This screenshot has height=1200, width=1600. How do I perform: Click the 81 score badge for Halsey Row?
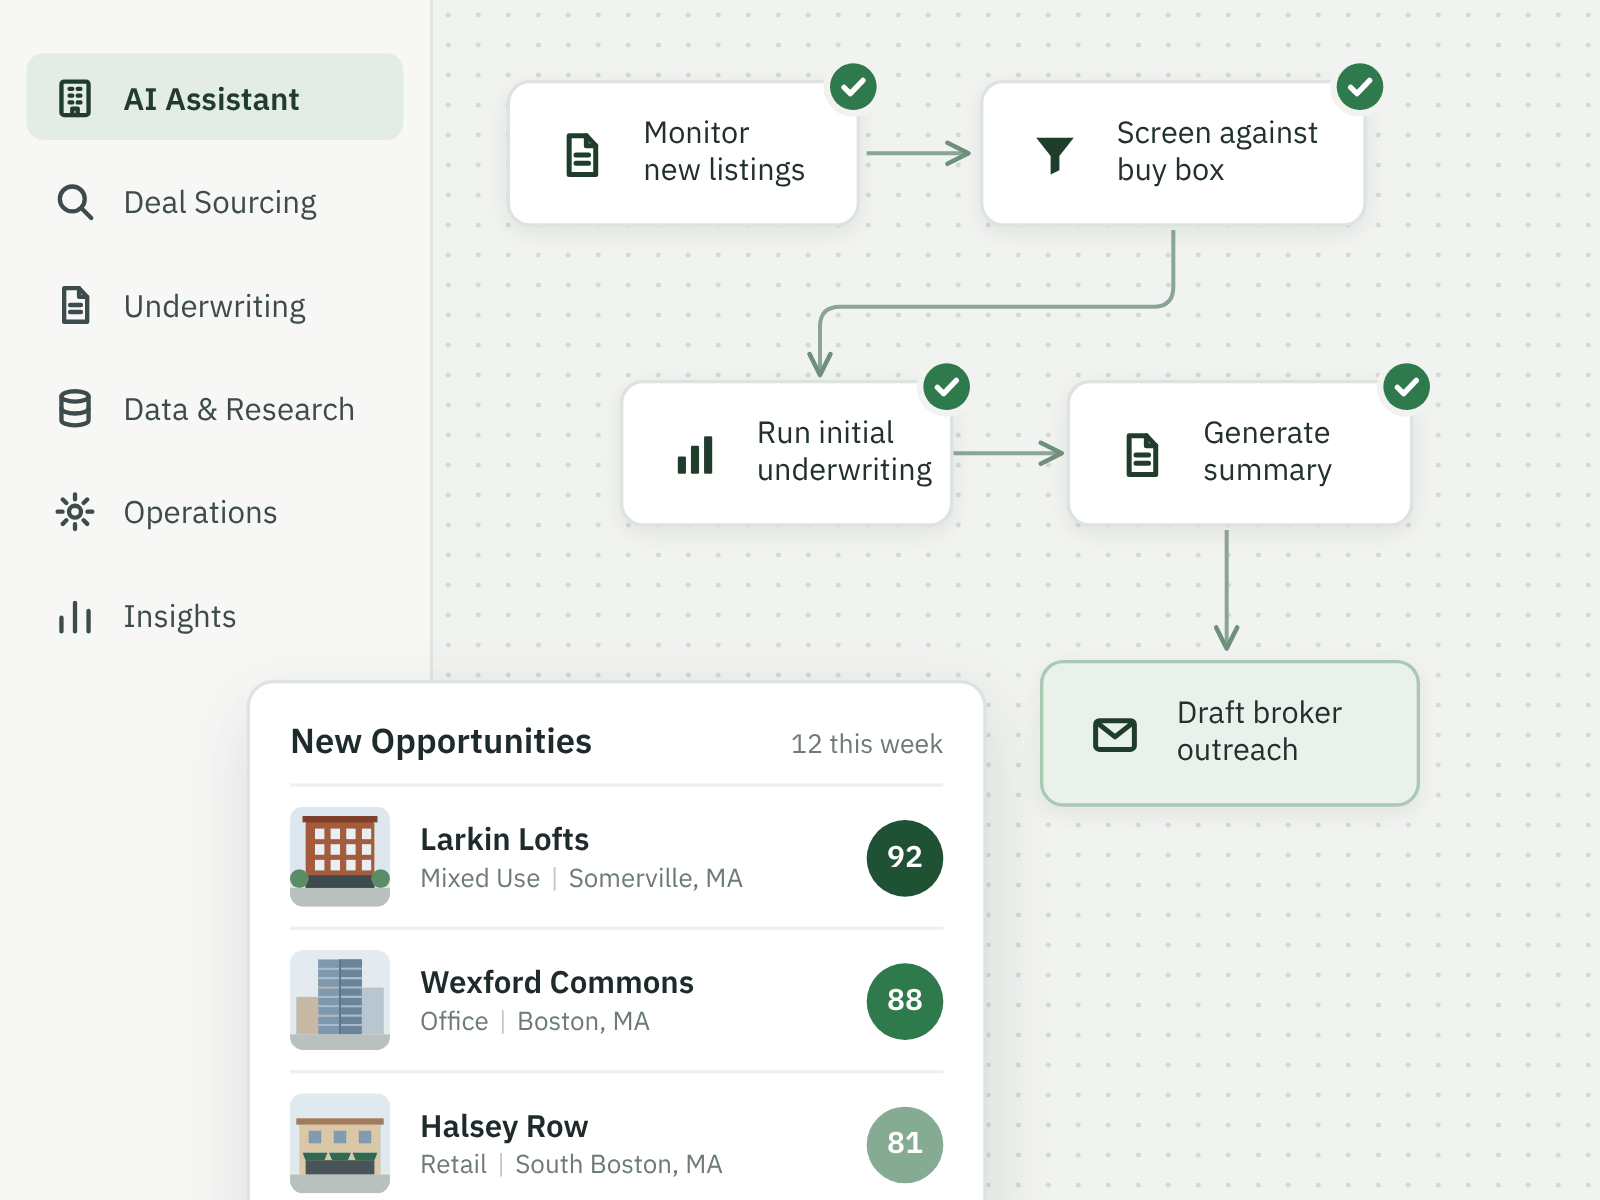(x=905, y=1144)
